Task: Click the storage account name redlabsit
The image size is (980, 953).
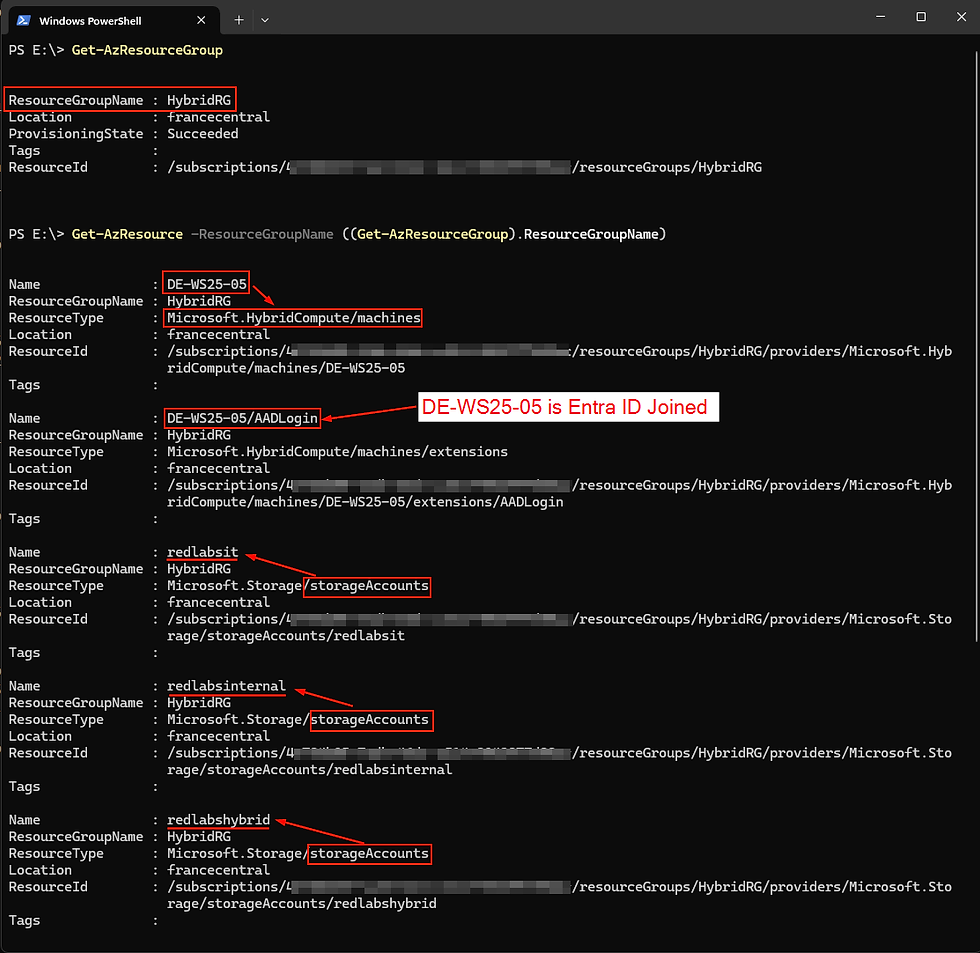Action: pos(202,552)
